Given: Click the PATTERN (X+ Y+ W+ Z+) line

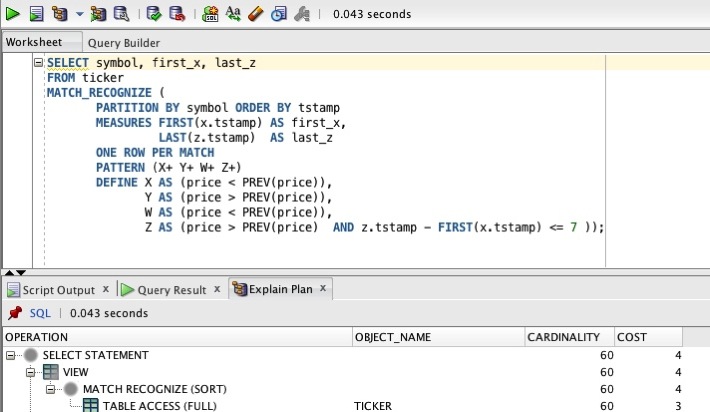Looking at the screenshot, I should click(168, 168).
